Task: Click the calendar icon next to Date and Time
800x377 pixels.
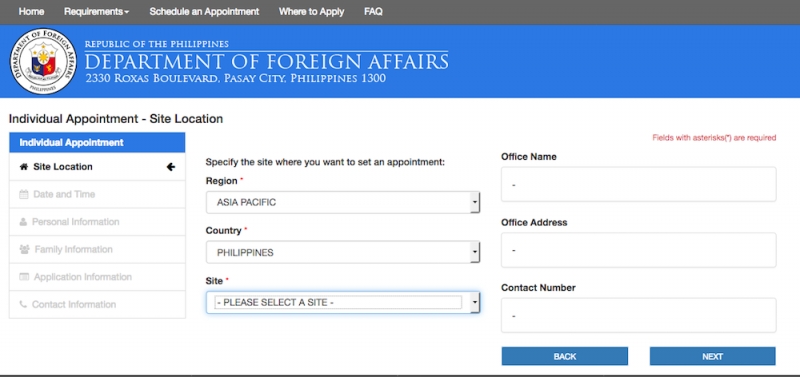Action: point(23,194)
